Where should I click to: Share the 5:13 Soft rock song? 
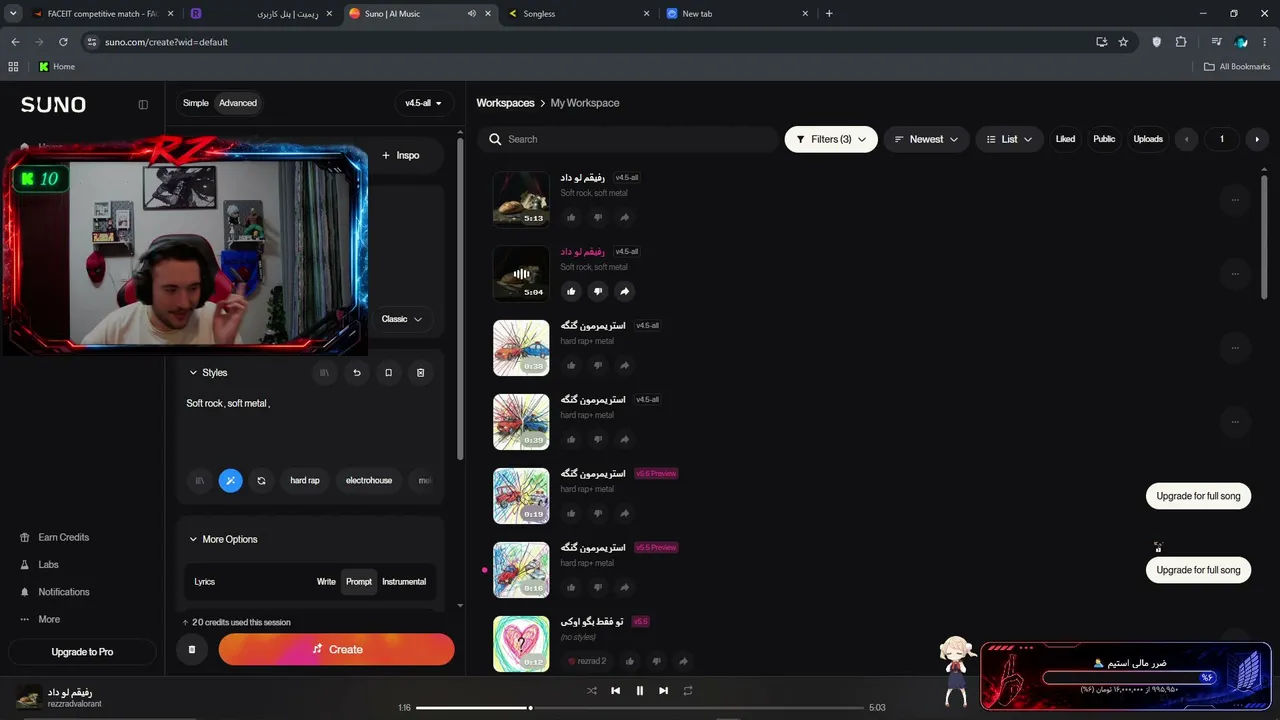(625, 217)
